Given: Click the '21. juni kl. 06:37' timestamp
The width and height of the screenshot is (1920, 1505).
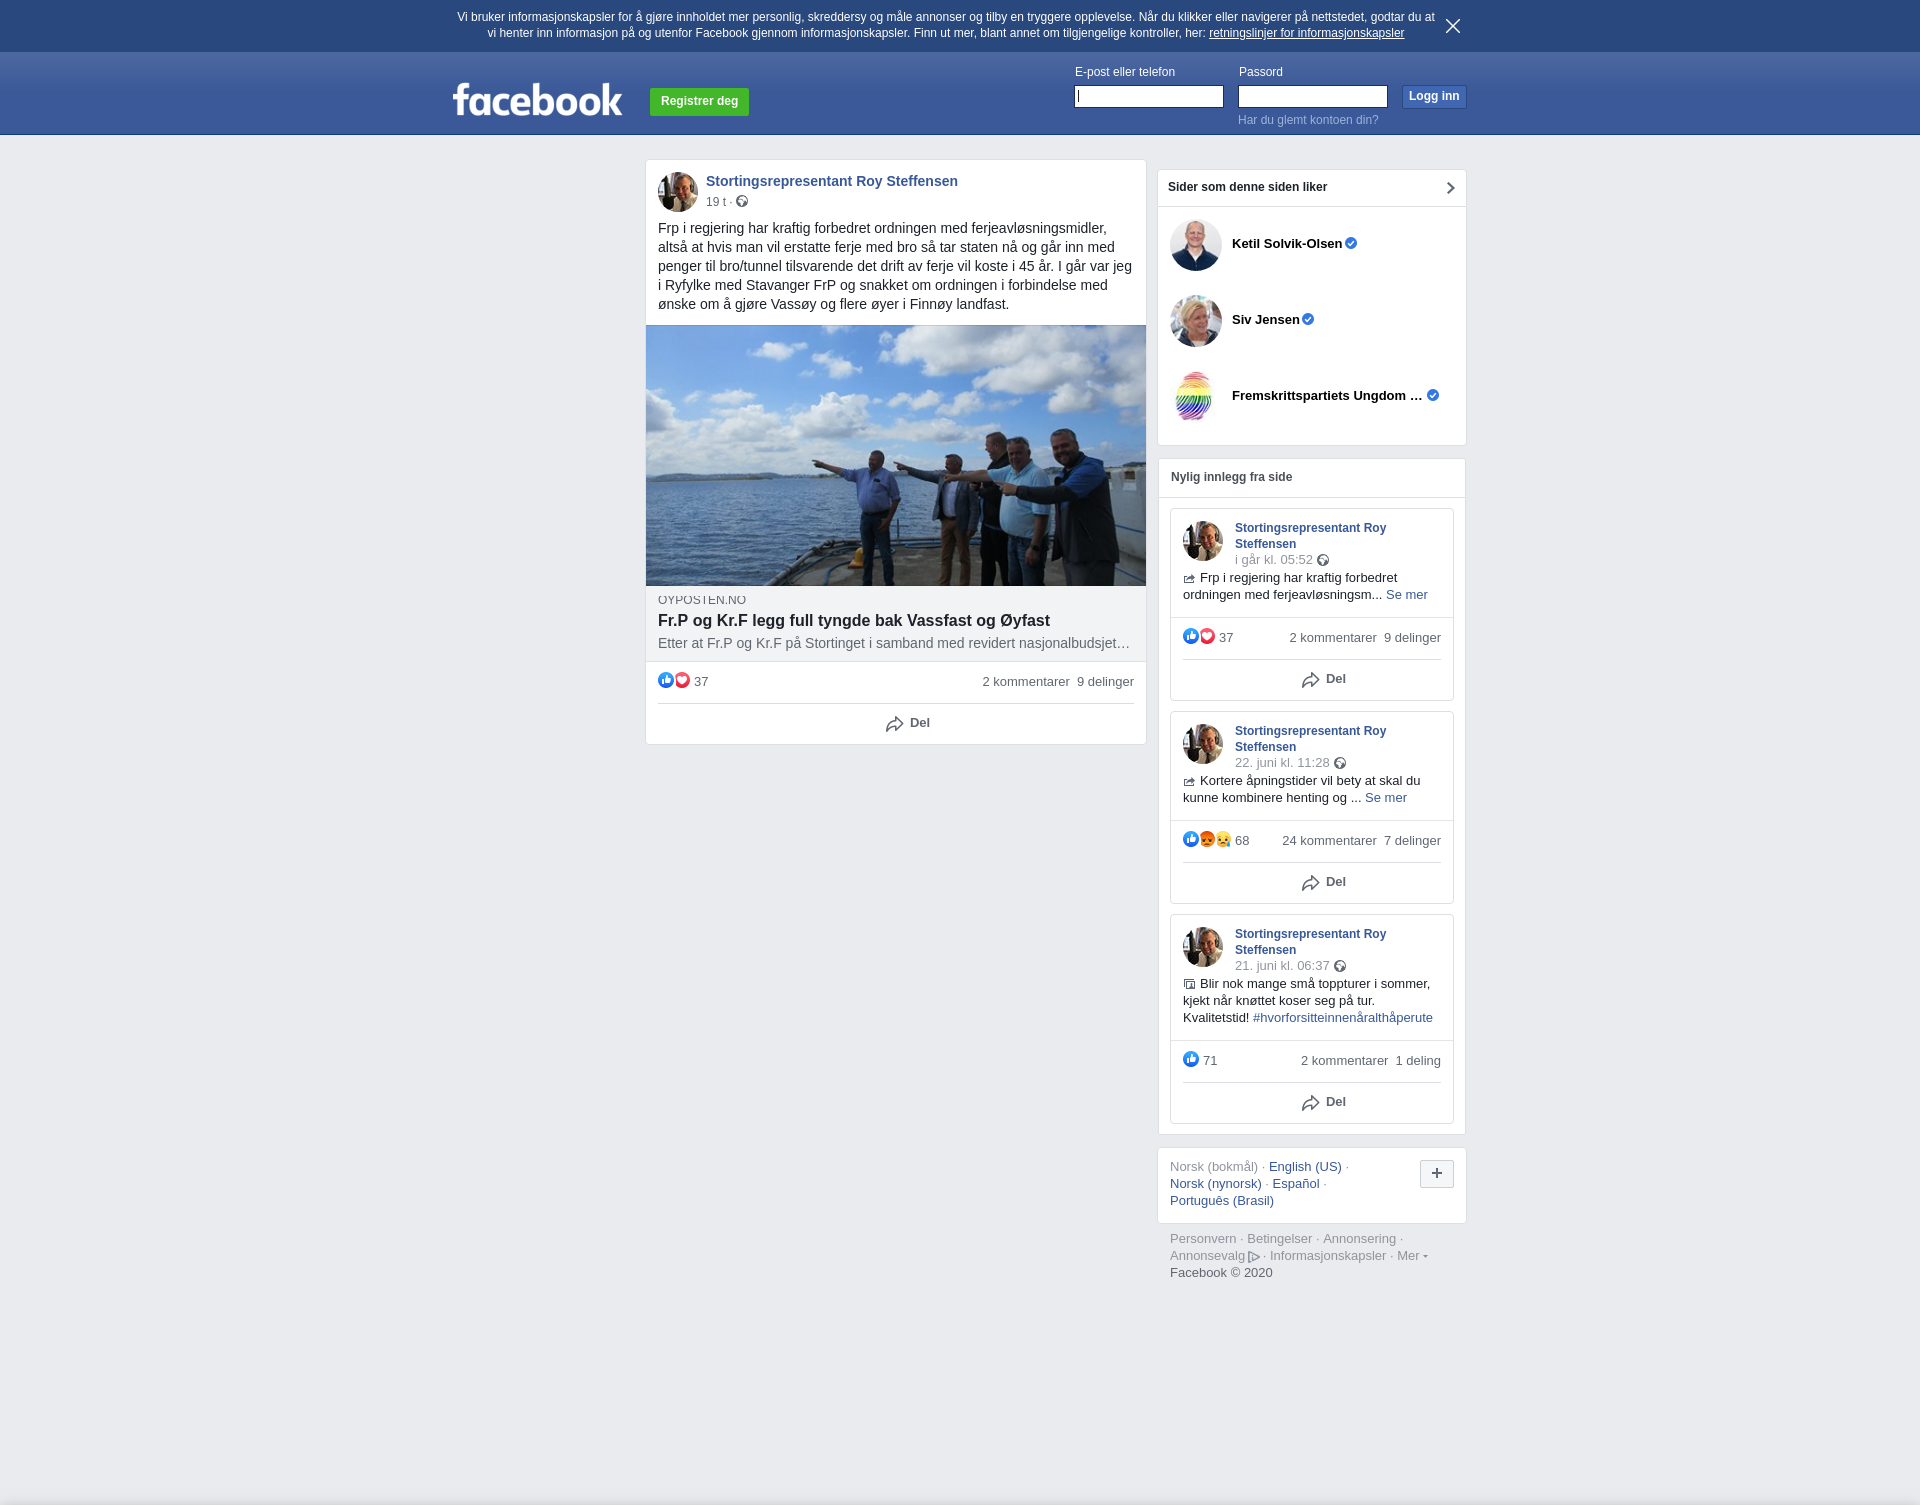Looking at the screenshot, I should 1282,966.
